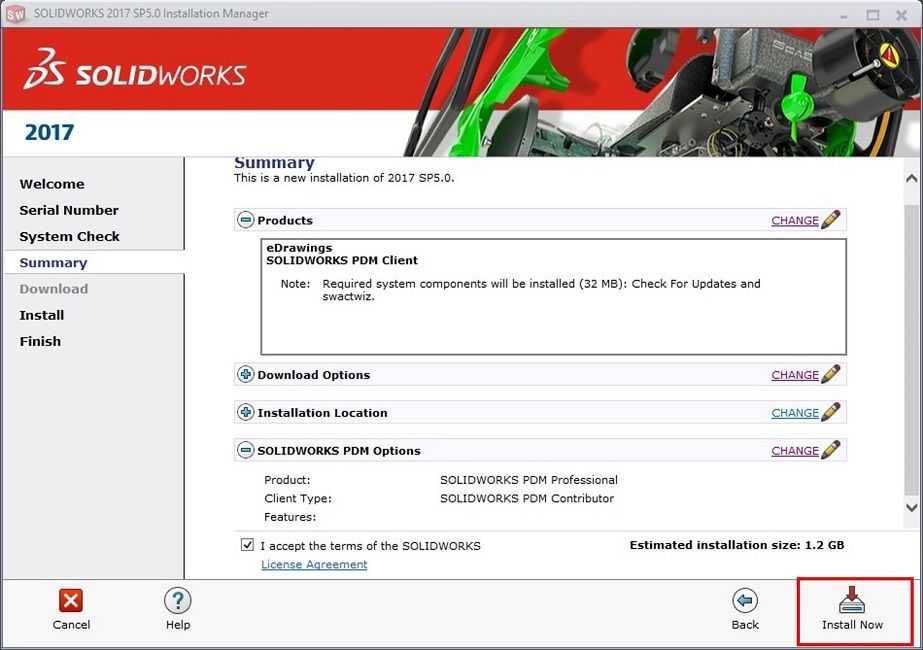923x650 pixels.
Task: Expand the Download Options section
Action: [246, 375]
